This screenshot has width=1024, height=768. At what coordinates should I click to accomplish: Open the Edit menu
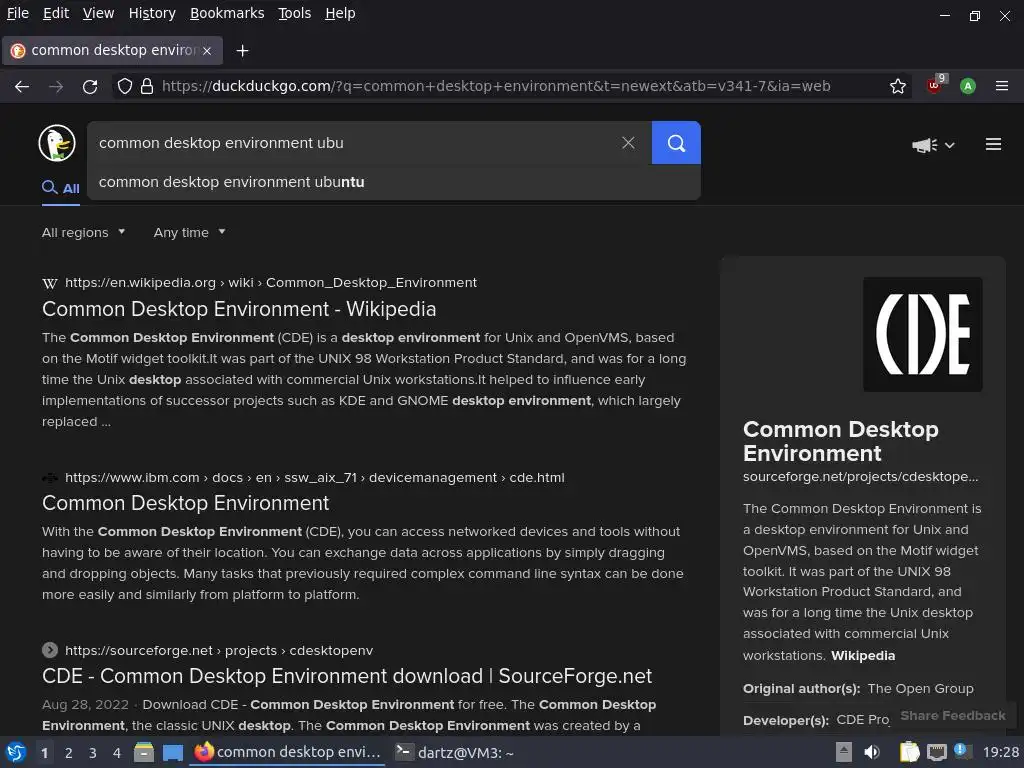pyautogui.click(x=56, y=13)
